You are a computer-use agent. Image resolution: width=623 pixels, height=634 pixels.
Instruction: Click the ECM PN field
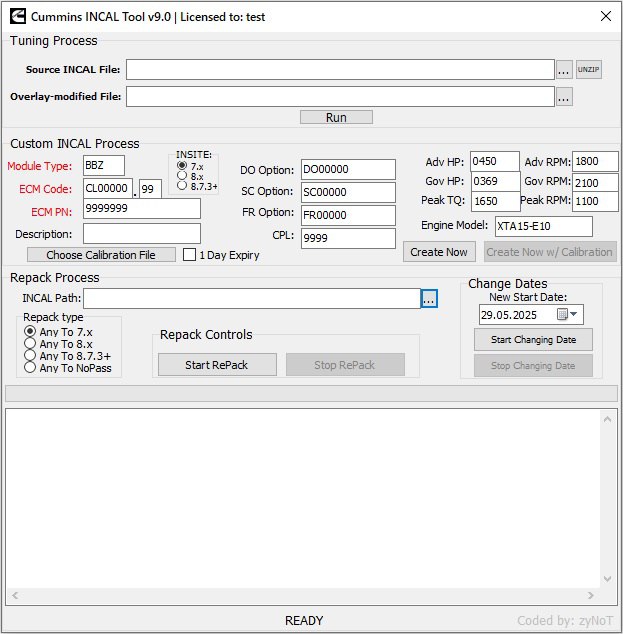142,209
